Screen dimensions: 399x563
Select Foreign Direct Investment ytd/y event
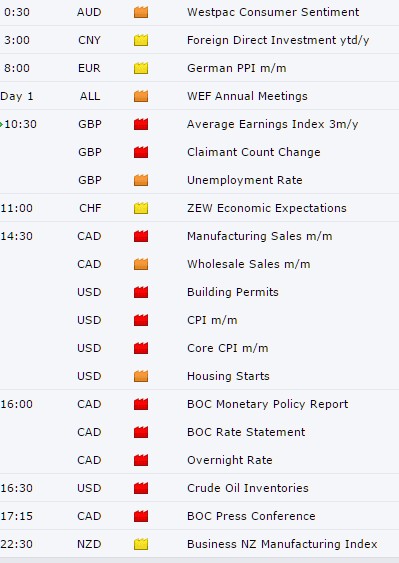(278, 40)
